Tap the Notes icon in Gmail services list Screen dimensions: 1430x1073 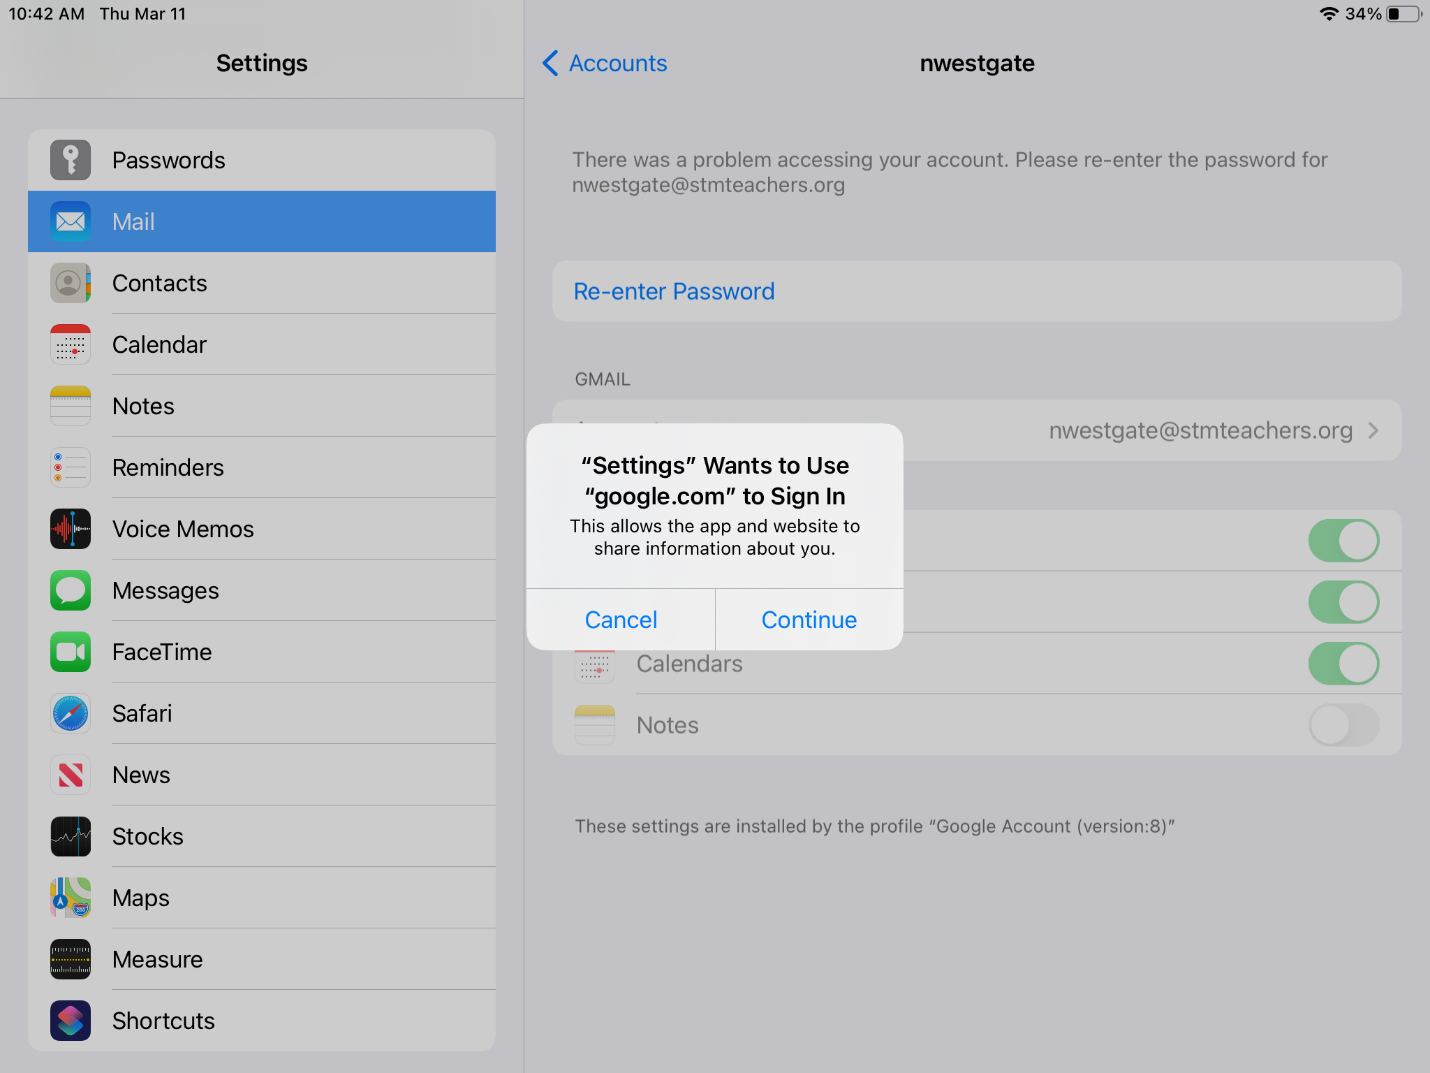[x=594, y=725]
